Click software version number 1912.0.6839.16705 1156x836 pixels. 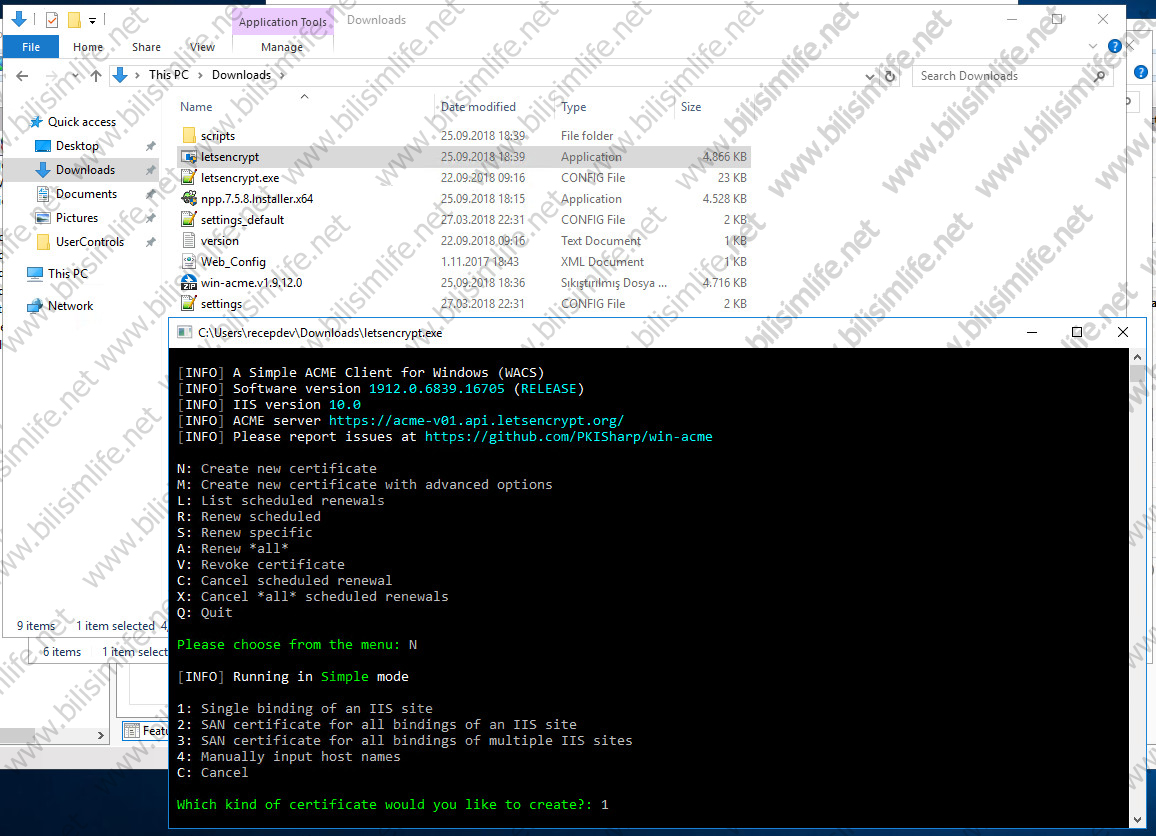pyautogui.click(x=436, y=389)
